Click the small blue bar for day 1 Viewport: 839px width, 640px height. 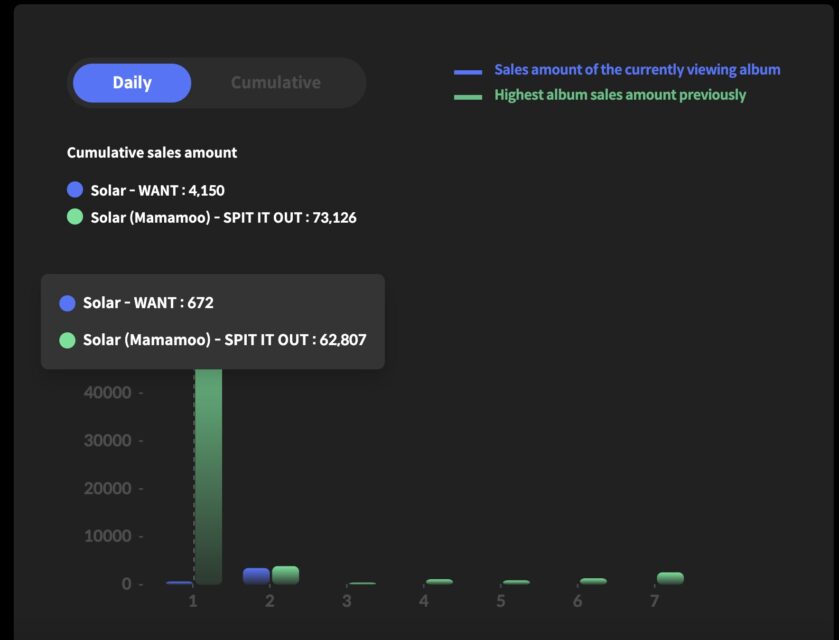tap(179, 583)
